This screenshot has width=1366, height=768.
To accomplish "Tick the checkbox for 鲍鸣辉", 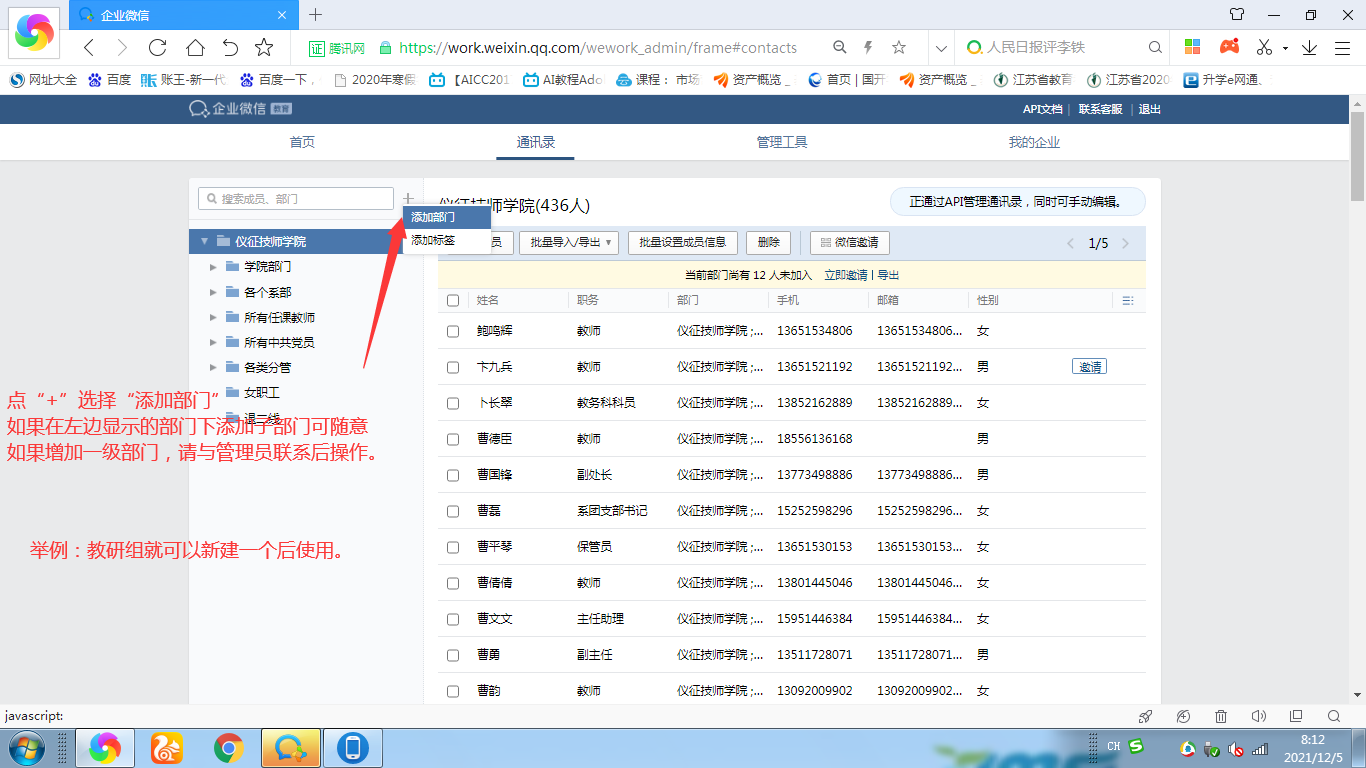I will 453,331.
